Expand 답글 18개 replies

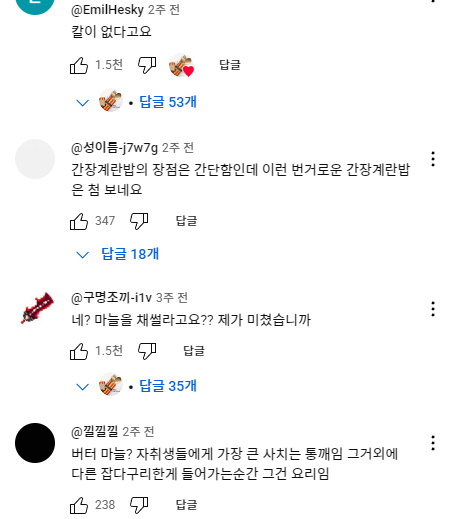117,254
